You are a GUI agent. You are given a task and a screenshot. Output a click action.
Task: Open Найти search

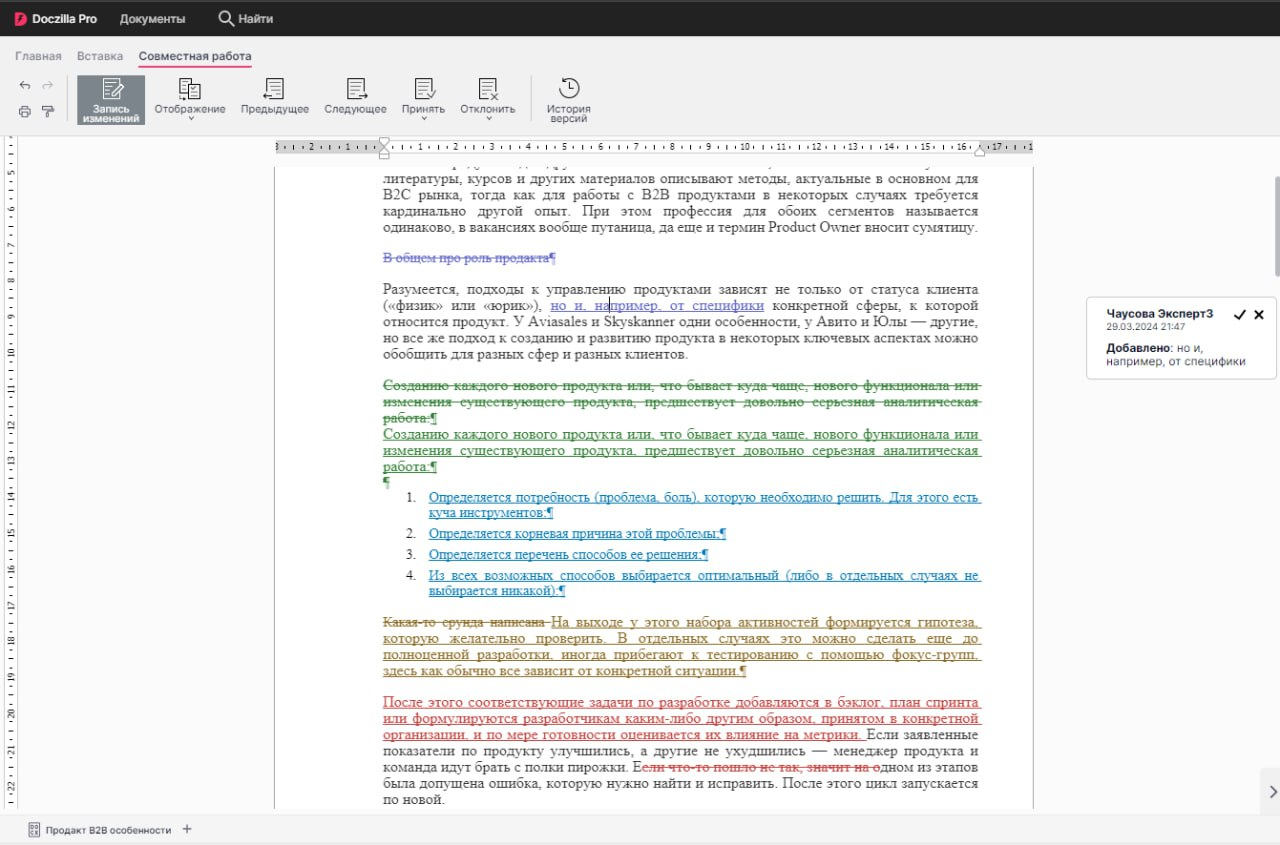pyautogui.click(x=245, y=18)
